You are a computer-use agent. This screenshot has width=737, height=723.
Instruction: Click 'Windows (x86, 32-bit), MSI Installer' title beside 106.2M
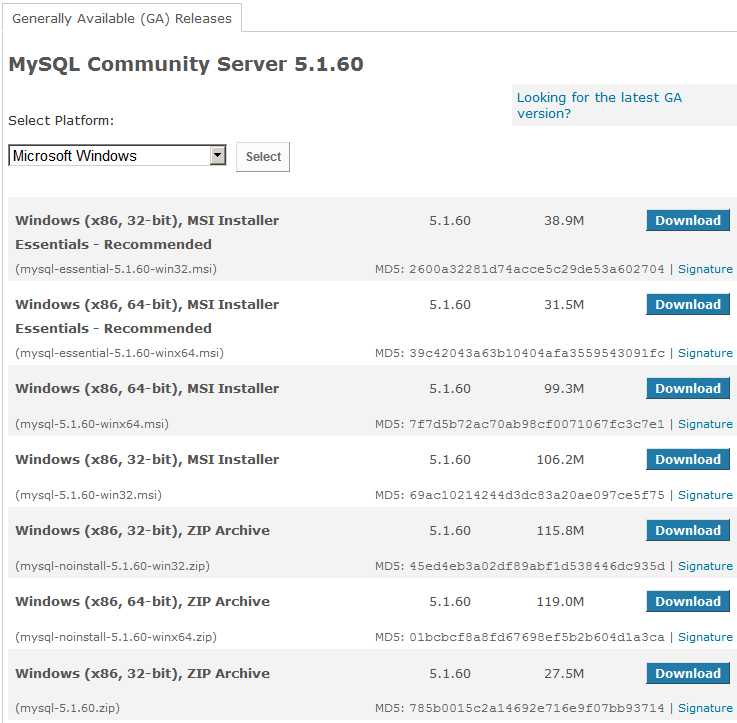click(x=147, y=460)
